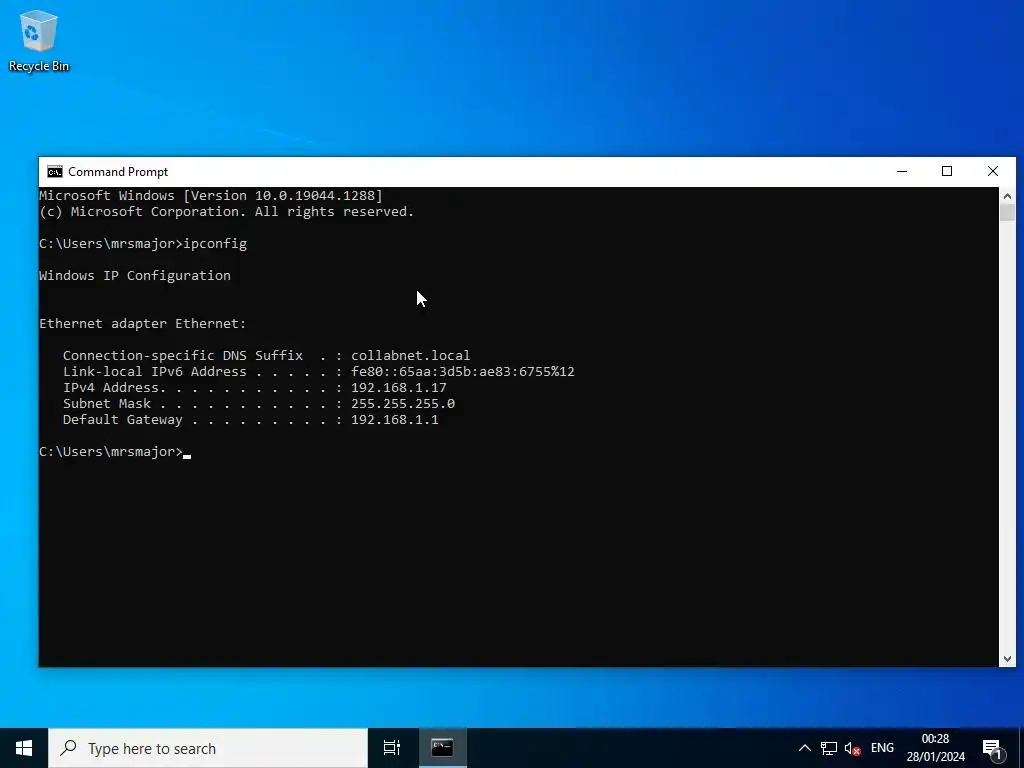Open the Recycle Bin desktop icon
This screenshot has width=1024, height=768.
[x=39, y=40]
